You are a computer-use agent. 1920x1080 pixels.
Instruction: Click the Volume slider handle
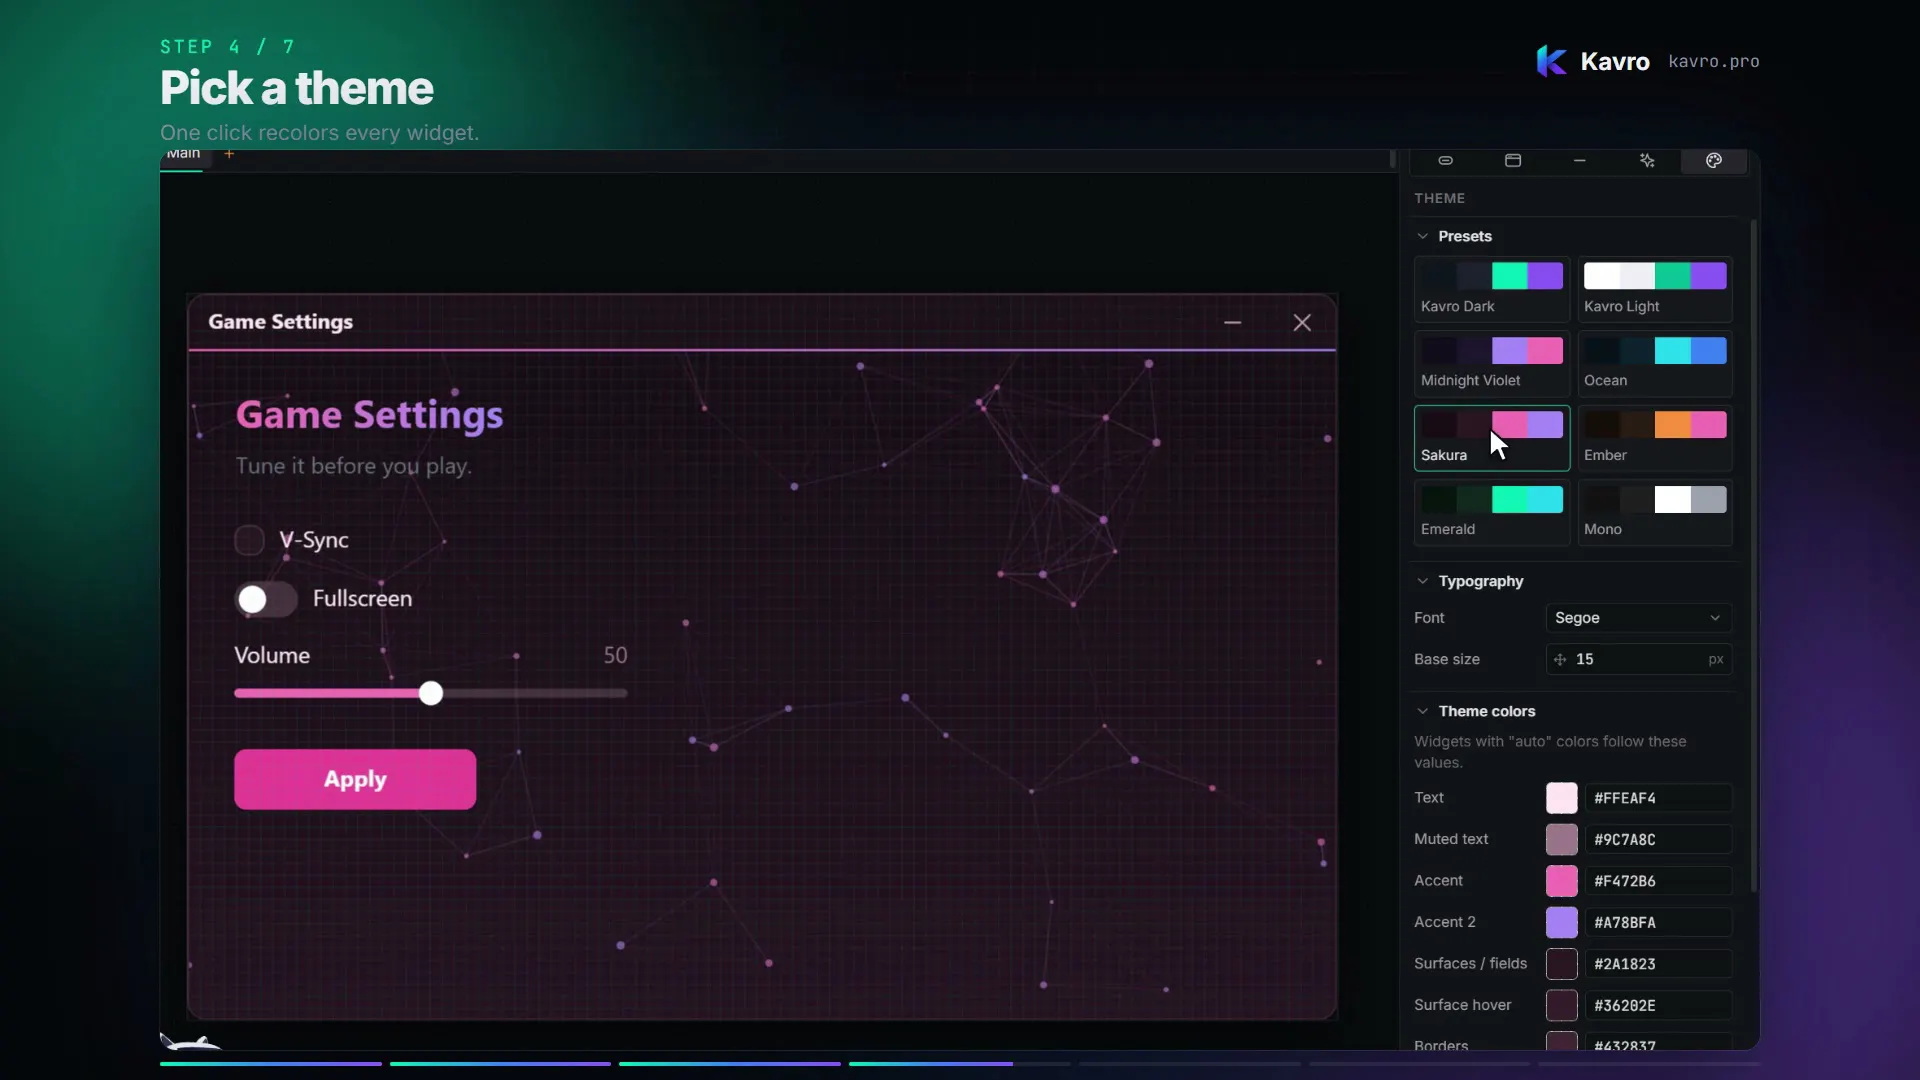[431, 693]
